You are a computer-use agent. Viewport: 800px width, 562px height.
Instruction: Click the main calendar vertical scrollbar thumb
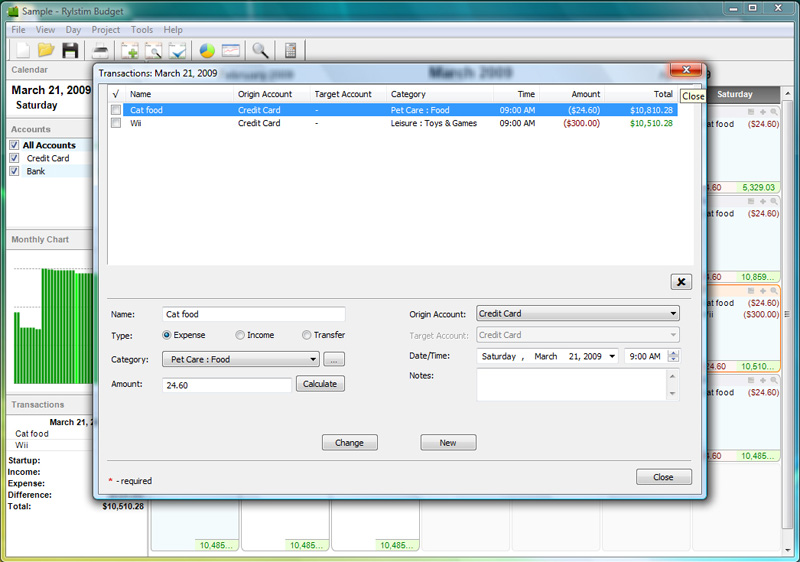pos(787,314)
